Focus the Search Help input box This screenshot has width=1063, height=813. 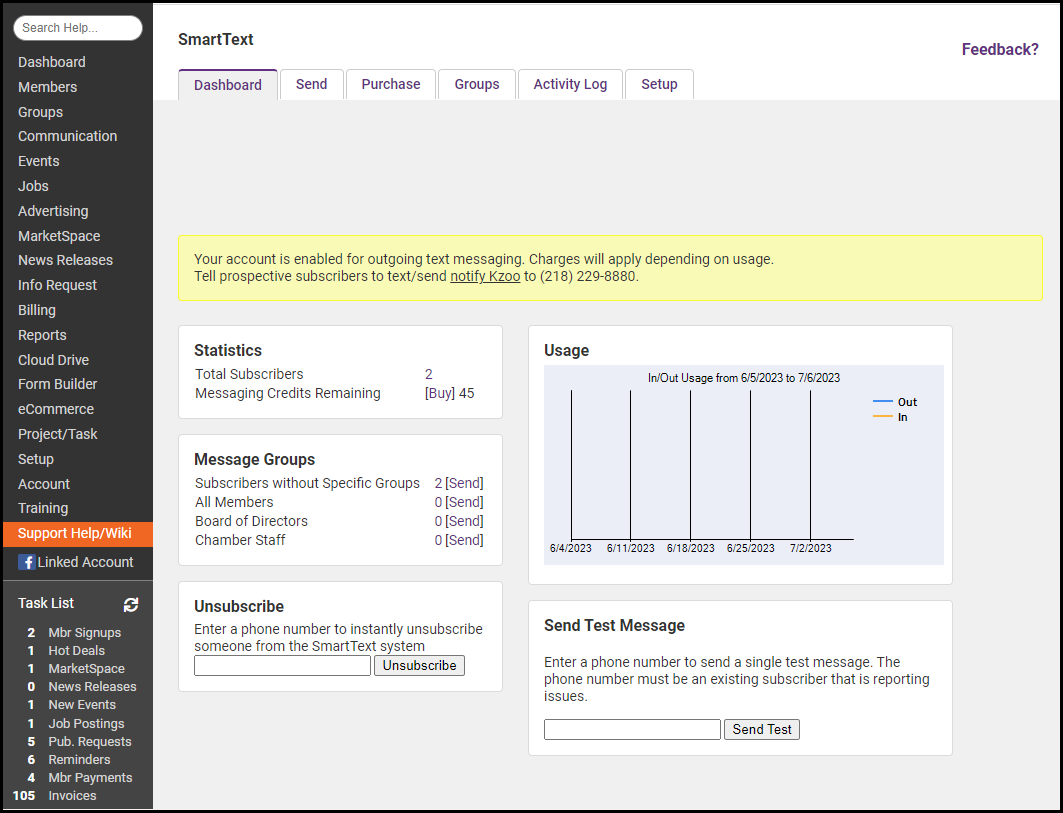tap(78, 28)
